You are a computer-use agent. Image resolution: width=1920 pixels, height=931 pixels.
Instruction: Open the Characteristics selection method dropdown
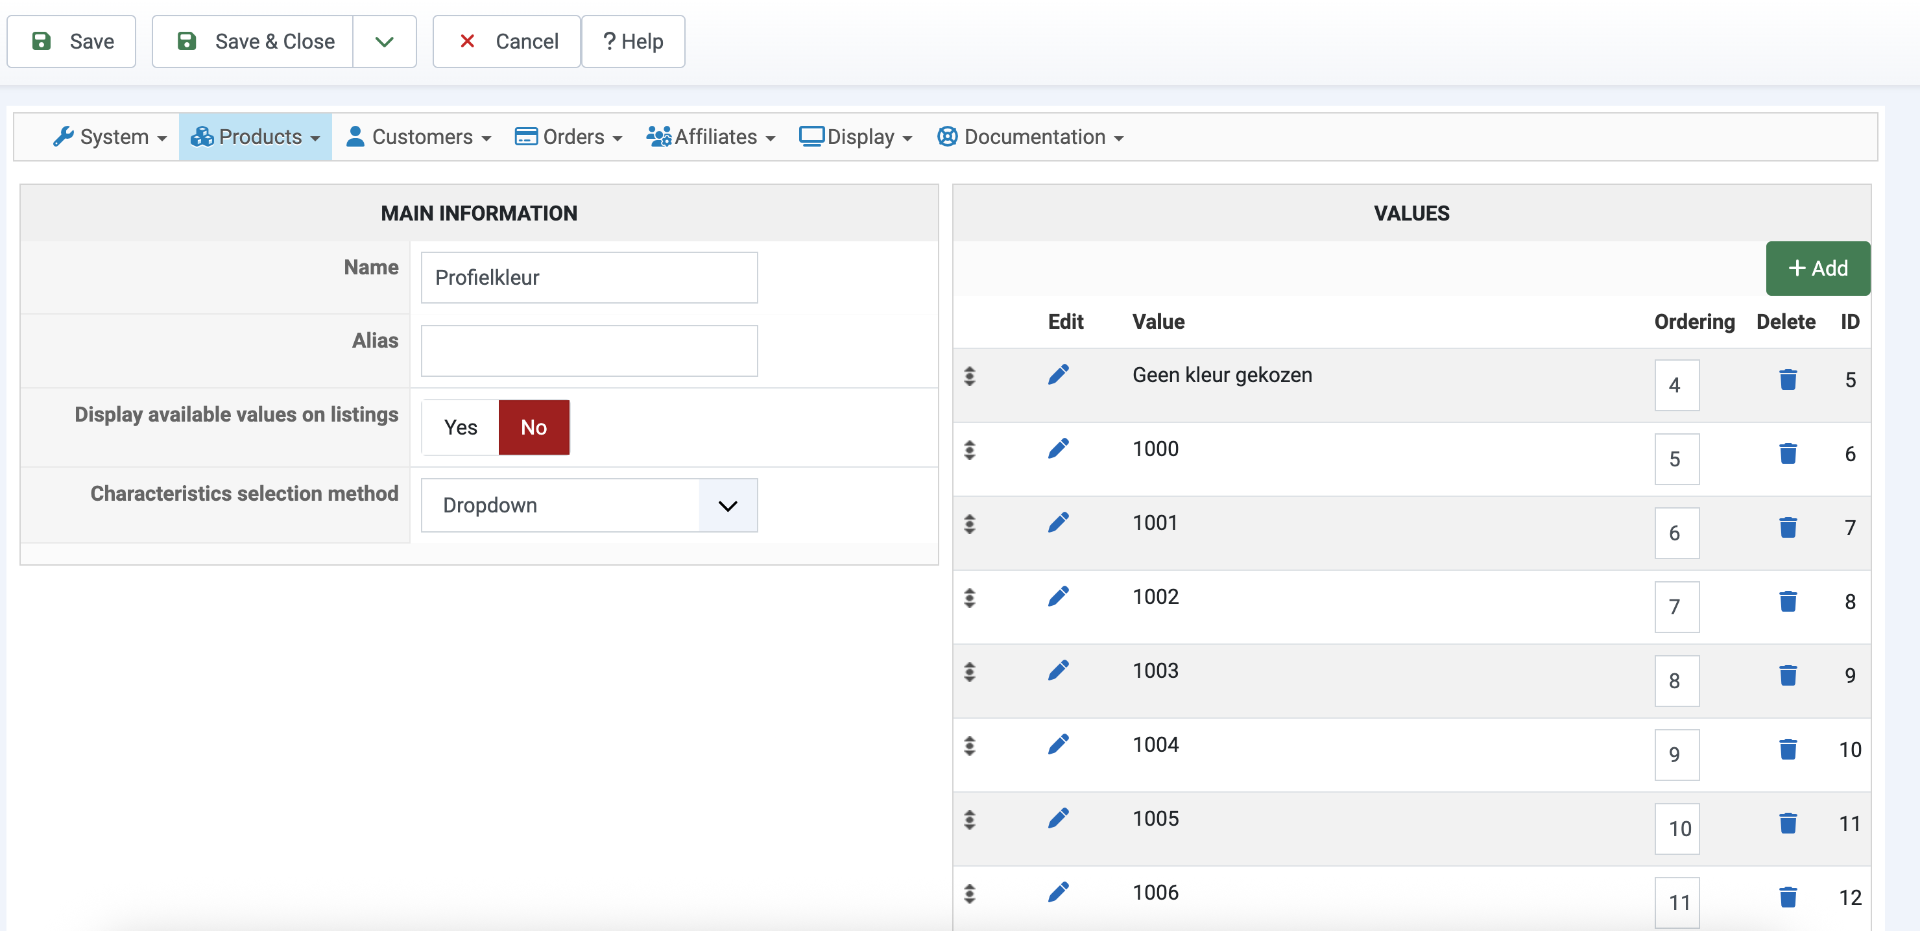(x=589, y=506)
